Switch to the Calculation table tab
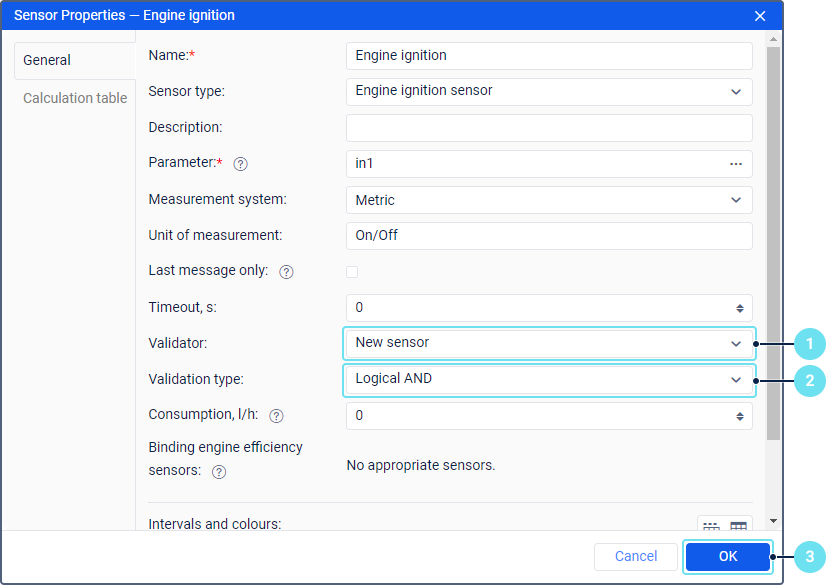 pos(75,98)
